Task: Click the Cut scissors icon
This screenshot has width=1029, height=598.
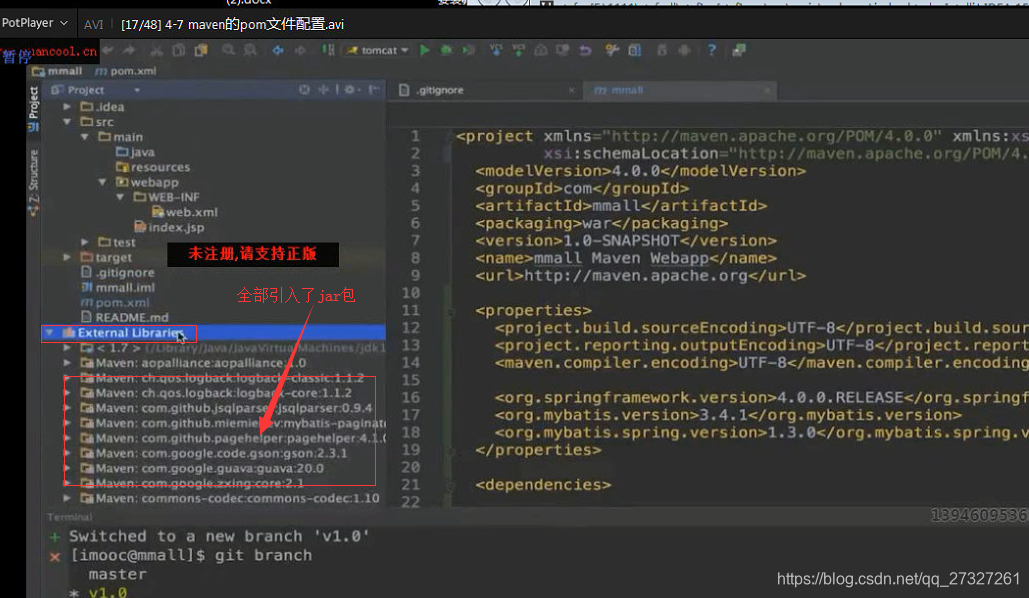Action: coord(156,51)
